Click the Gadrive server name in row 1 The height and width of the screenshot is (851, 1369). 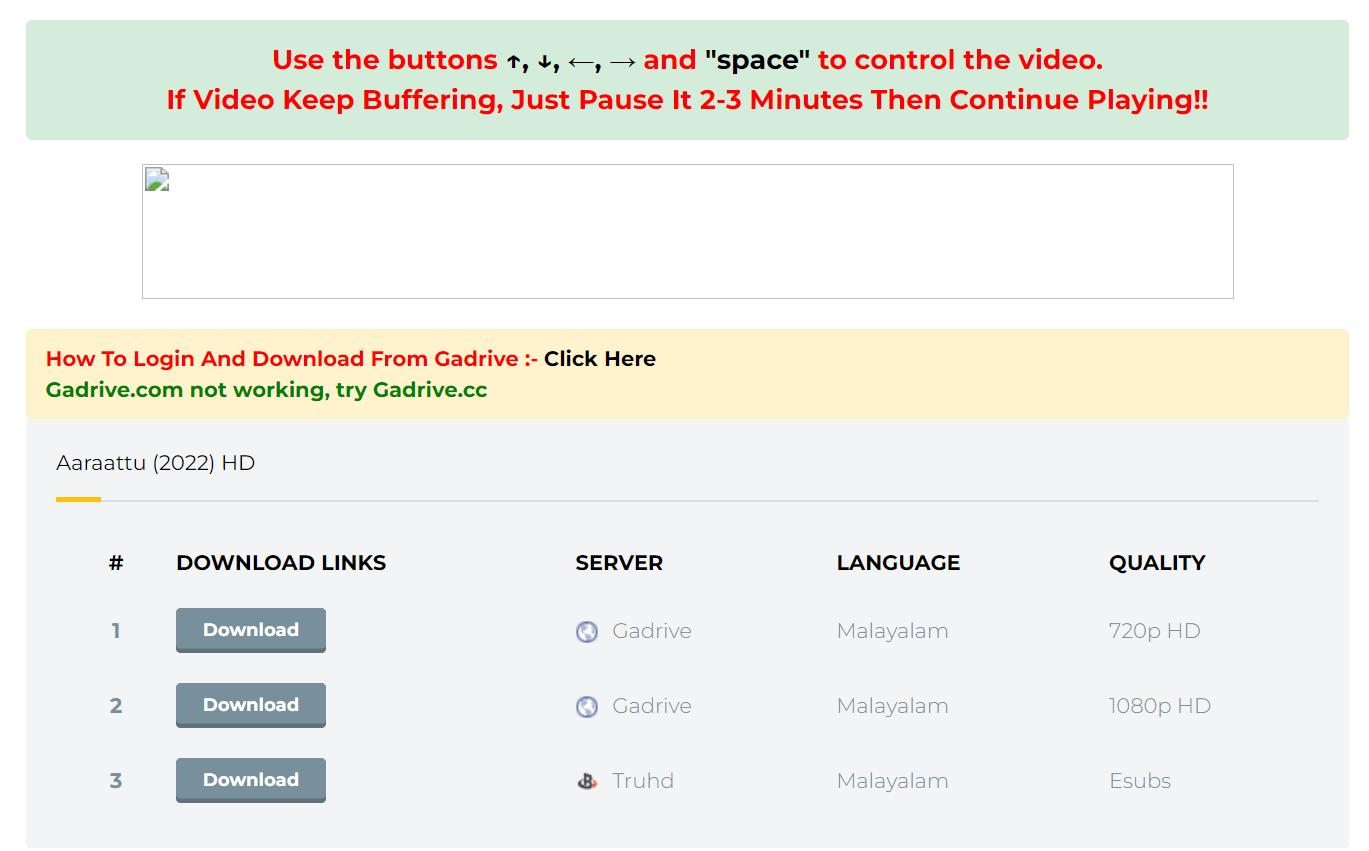pos(652,631)
